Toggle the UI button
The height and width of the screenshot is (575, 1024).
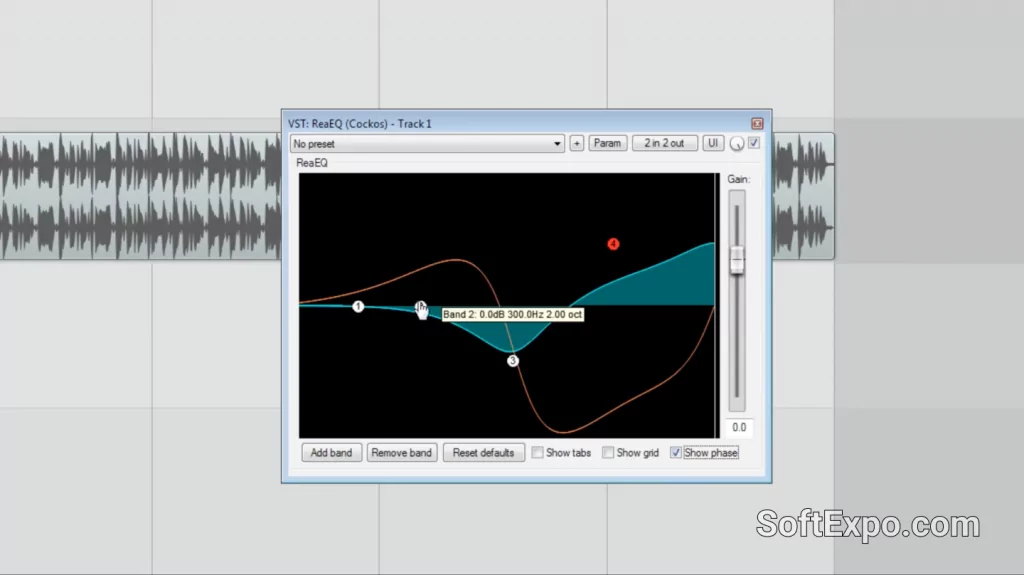[x=713, y=144]
